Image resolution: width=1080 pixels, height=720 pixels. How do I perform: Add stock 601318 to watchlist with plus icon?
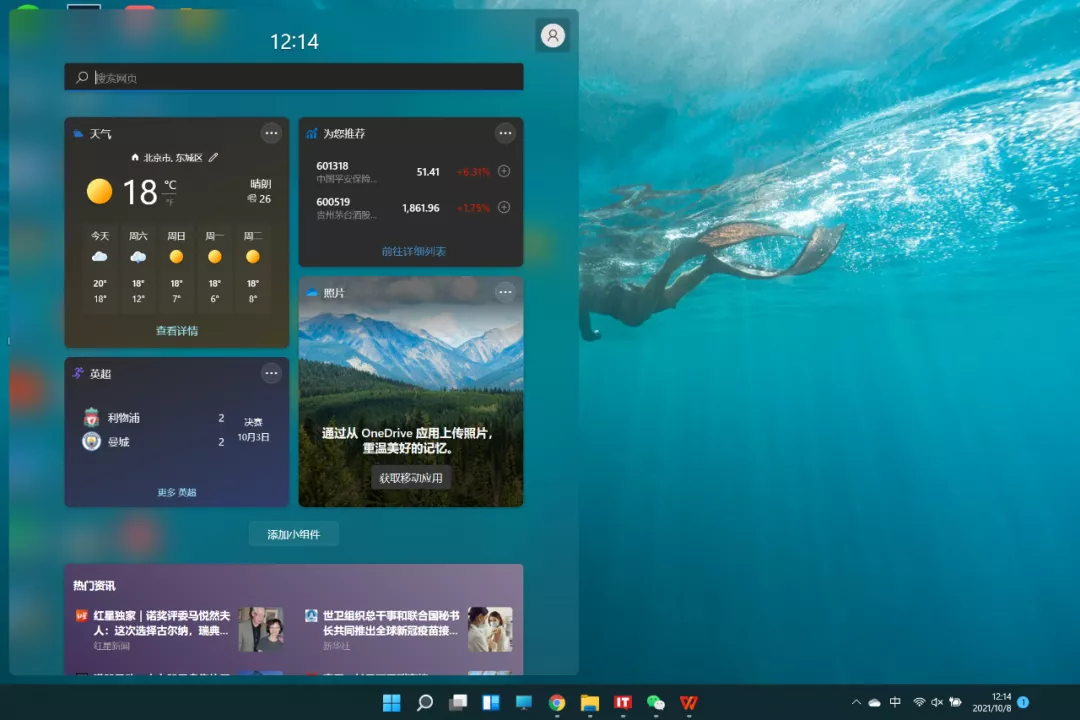tap(504, 171)
